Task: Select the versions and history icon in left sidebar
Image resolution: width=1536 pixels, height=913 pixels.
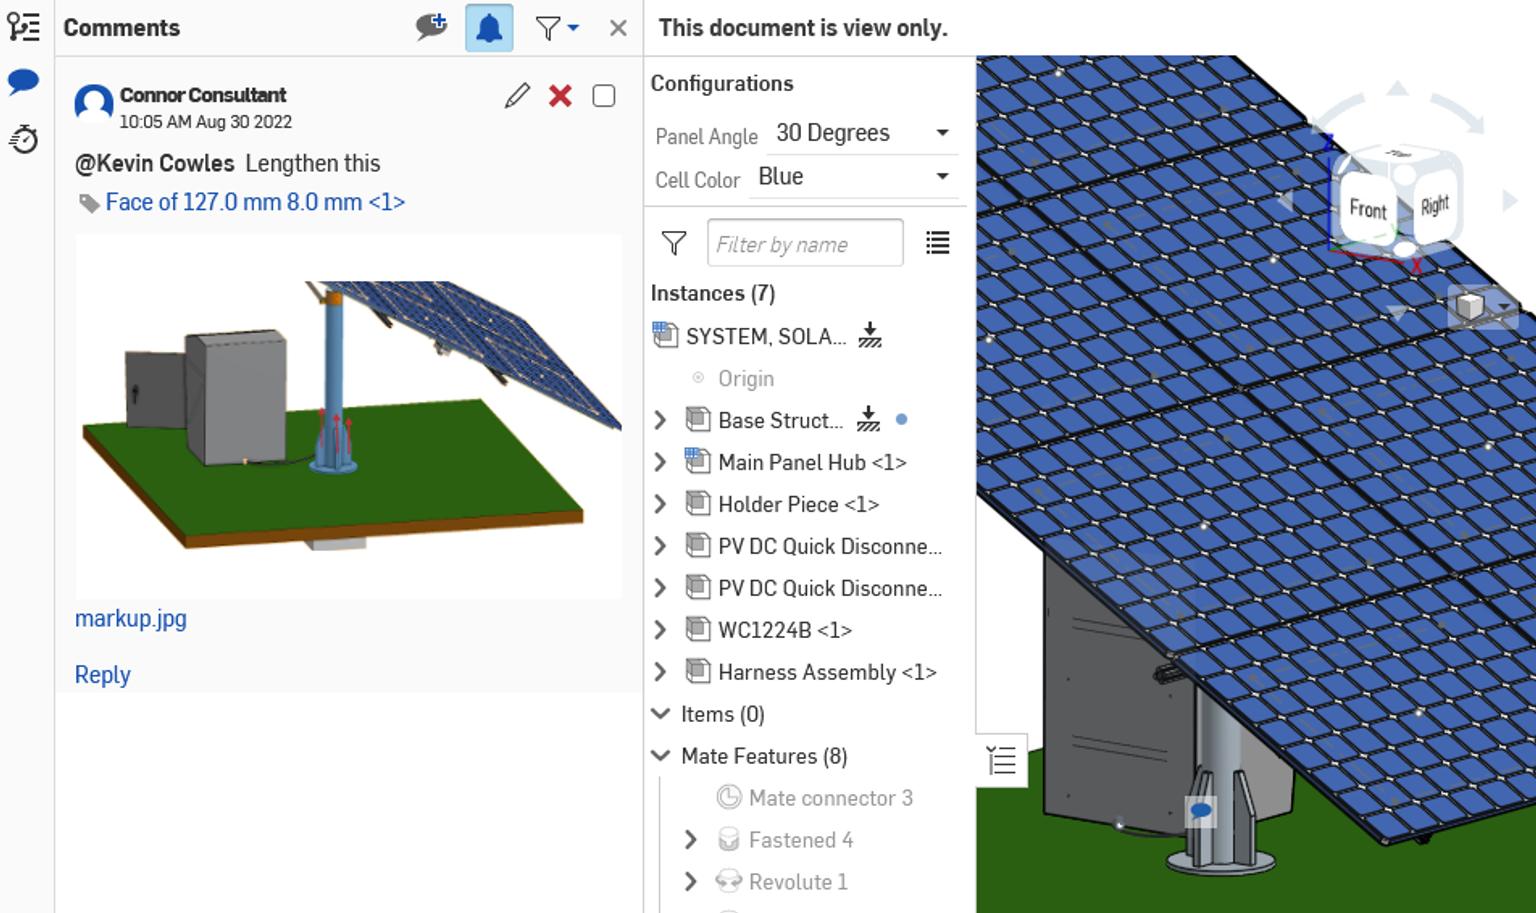Action: coord(23,28)
